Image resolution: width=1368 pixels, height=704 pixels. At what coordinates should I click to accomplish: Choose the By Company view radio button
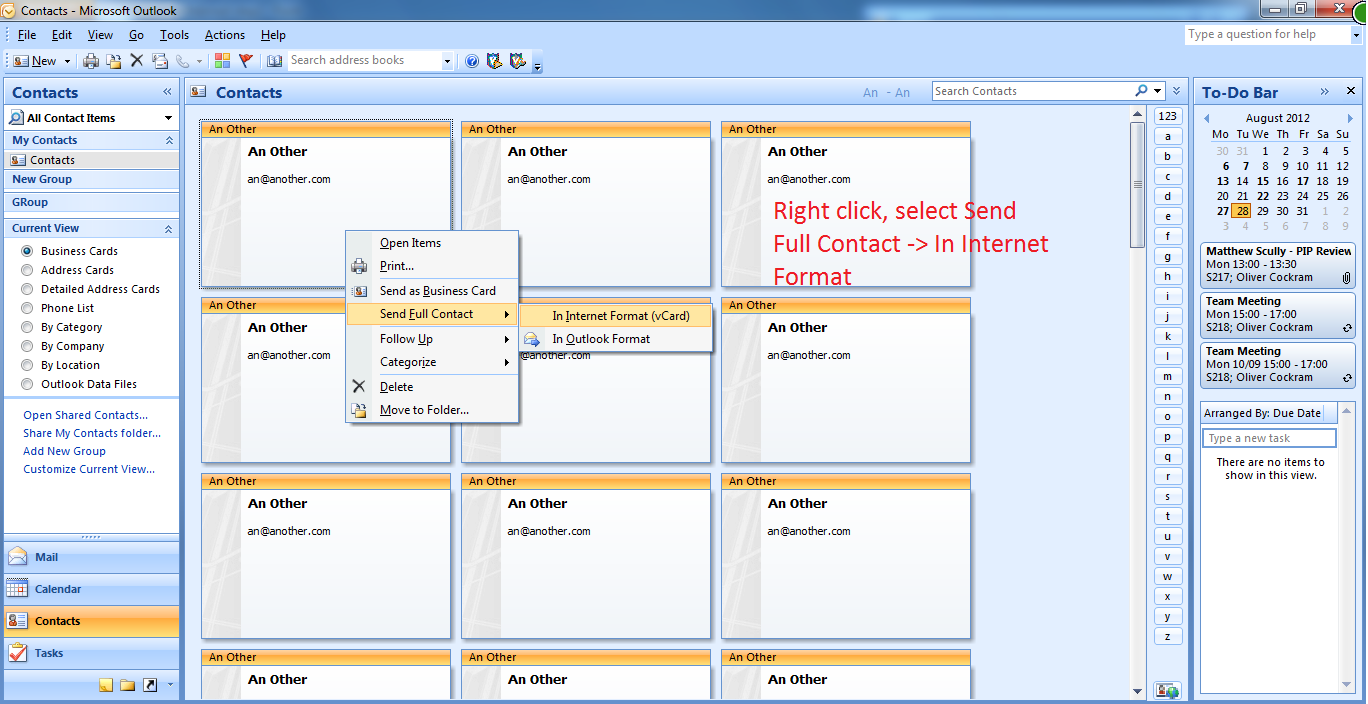point(27,346)
